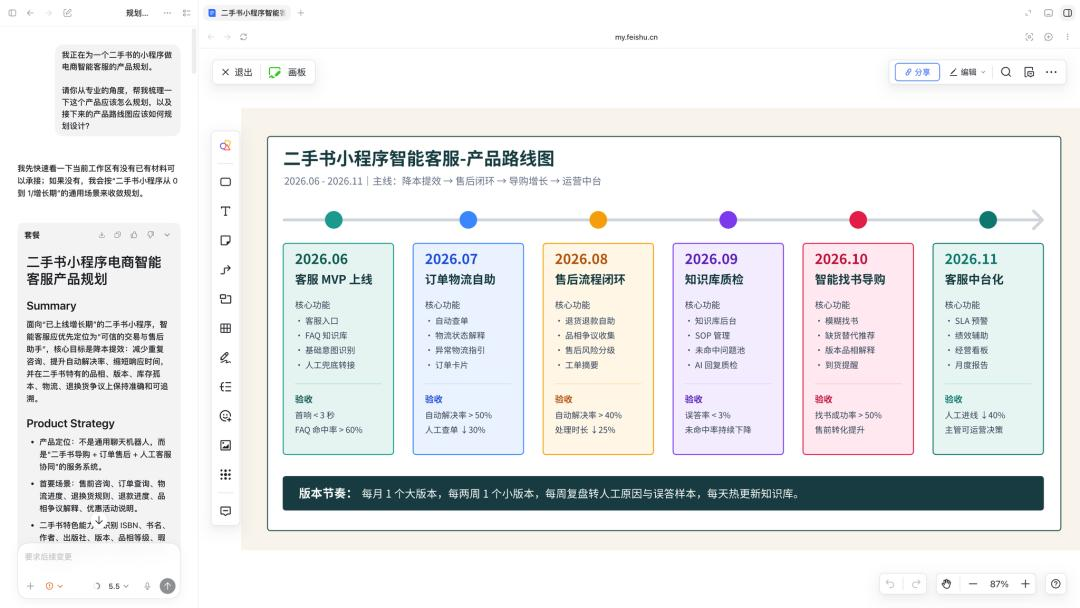1080x608 pixels.
Task: Switch to the 二手书小程序智能 tab
Action: [x=247, y=12]
